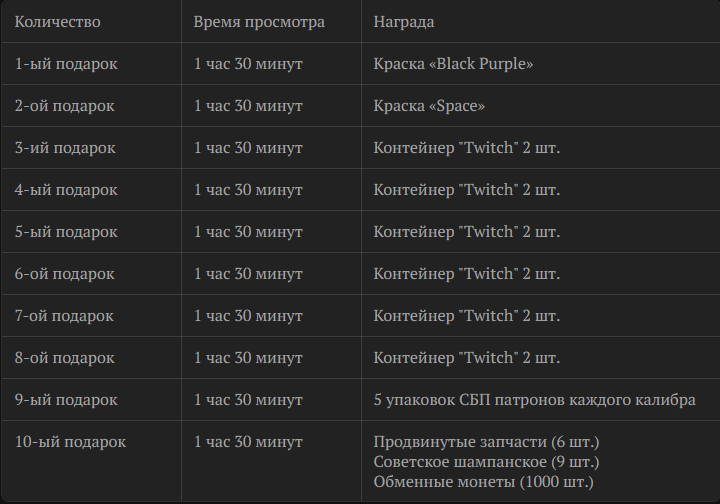
Task: Click the 6-ой подарок row label
Action: tap(65, 274)
